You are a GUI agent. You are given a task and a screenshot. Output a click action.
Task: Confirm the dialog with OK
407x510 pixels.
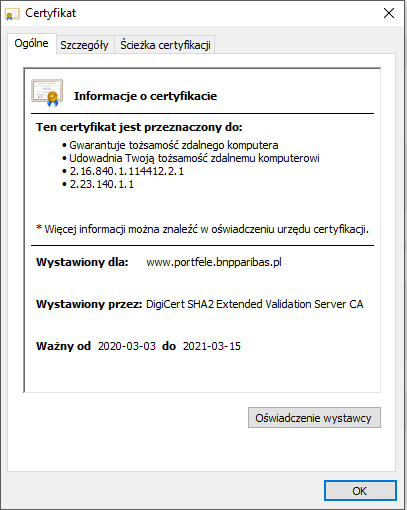360,491
